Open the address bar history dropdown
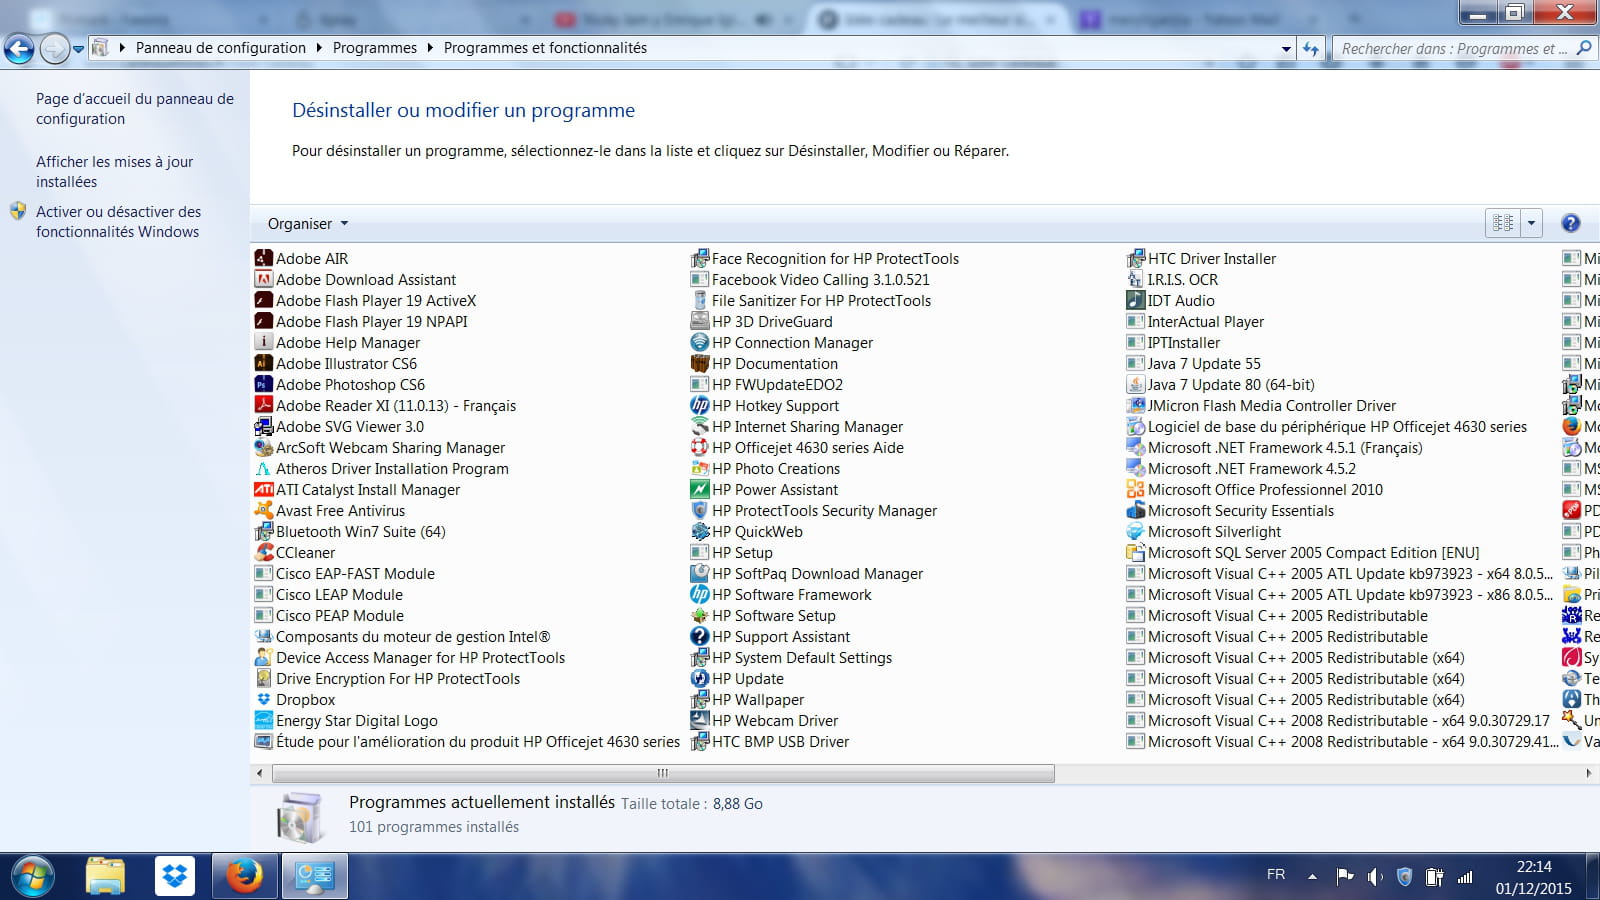 1286,48
